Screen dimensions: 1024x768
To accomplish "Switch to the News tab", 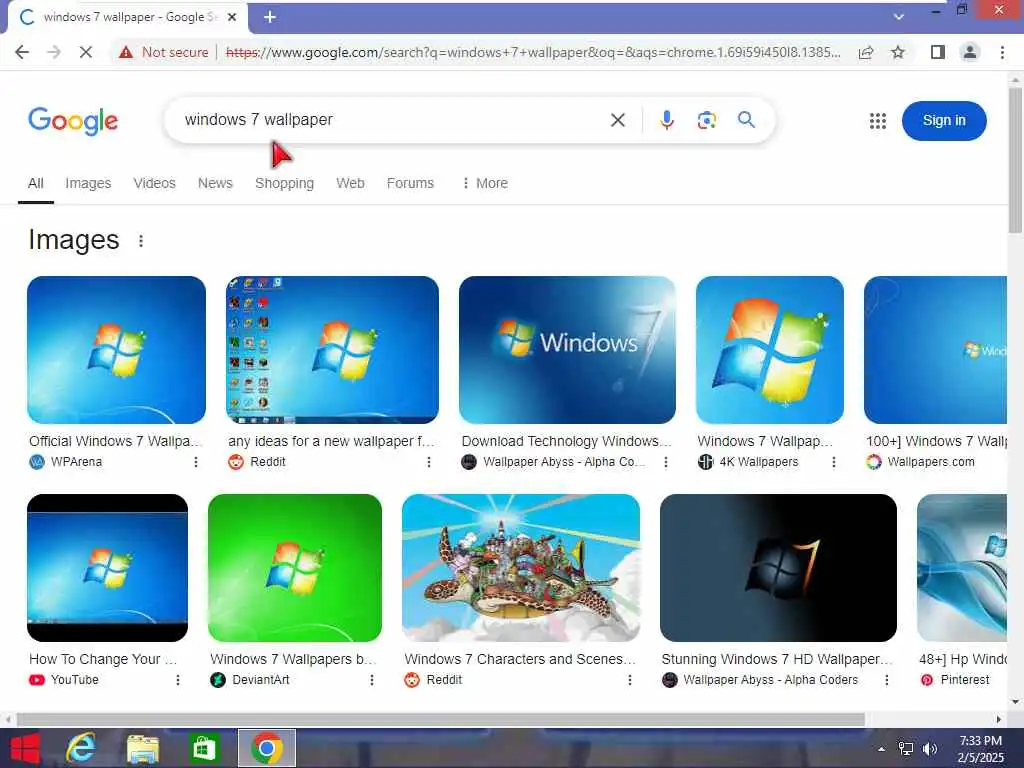I will (216, 184).
